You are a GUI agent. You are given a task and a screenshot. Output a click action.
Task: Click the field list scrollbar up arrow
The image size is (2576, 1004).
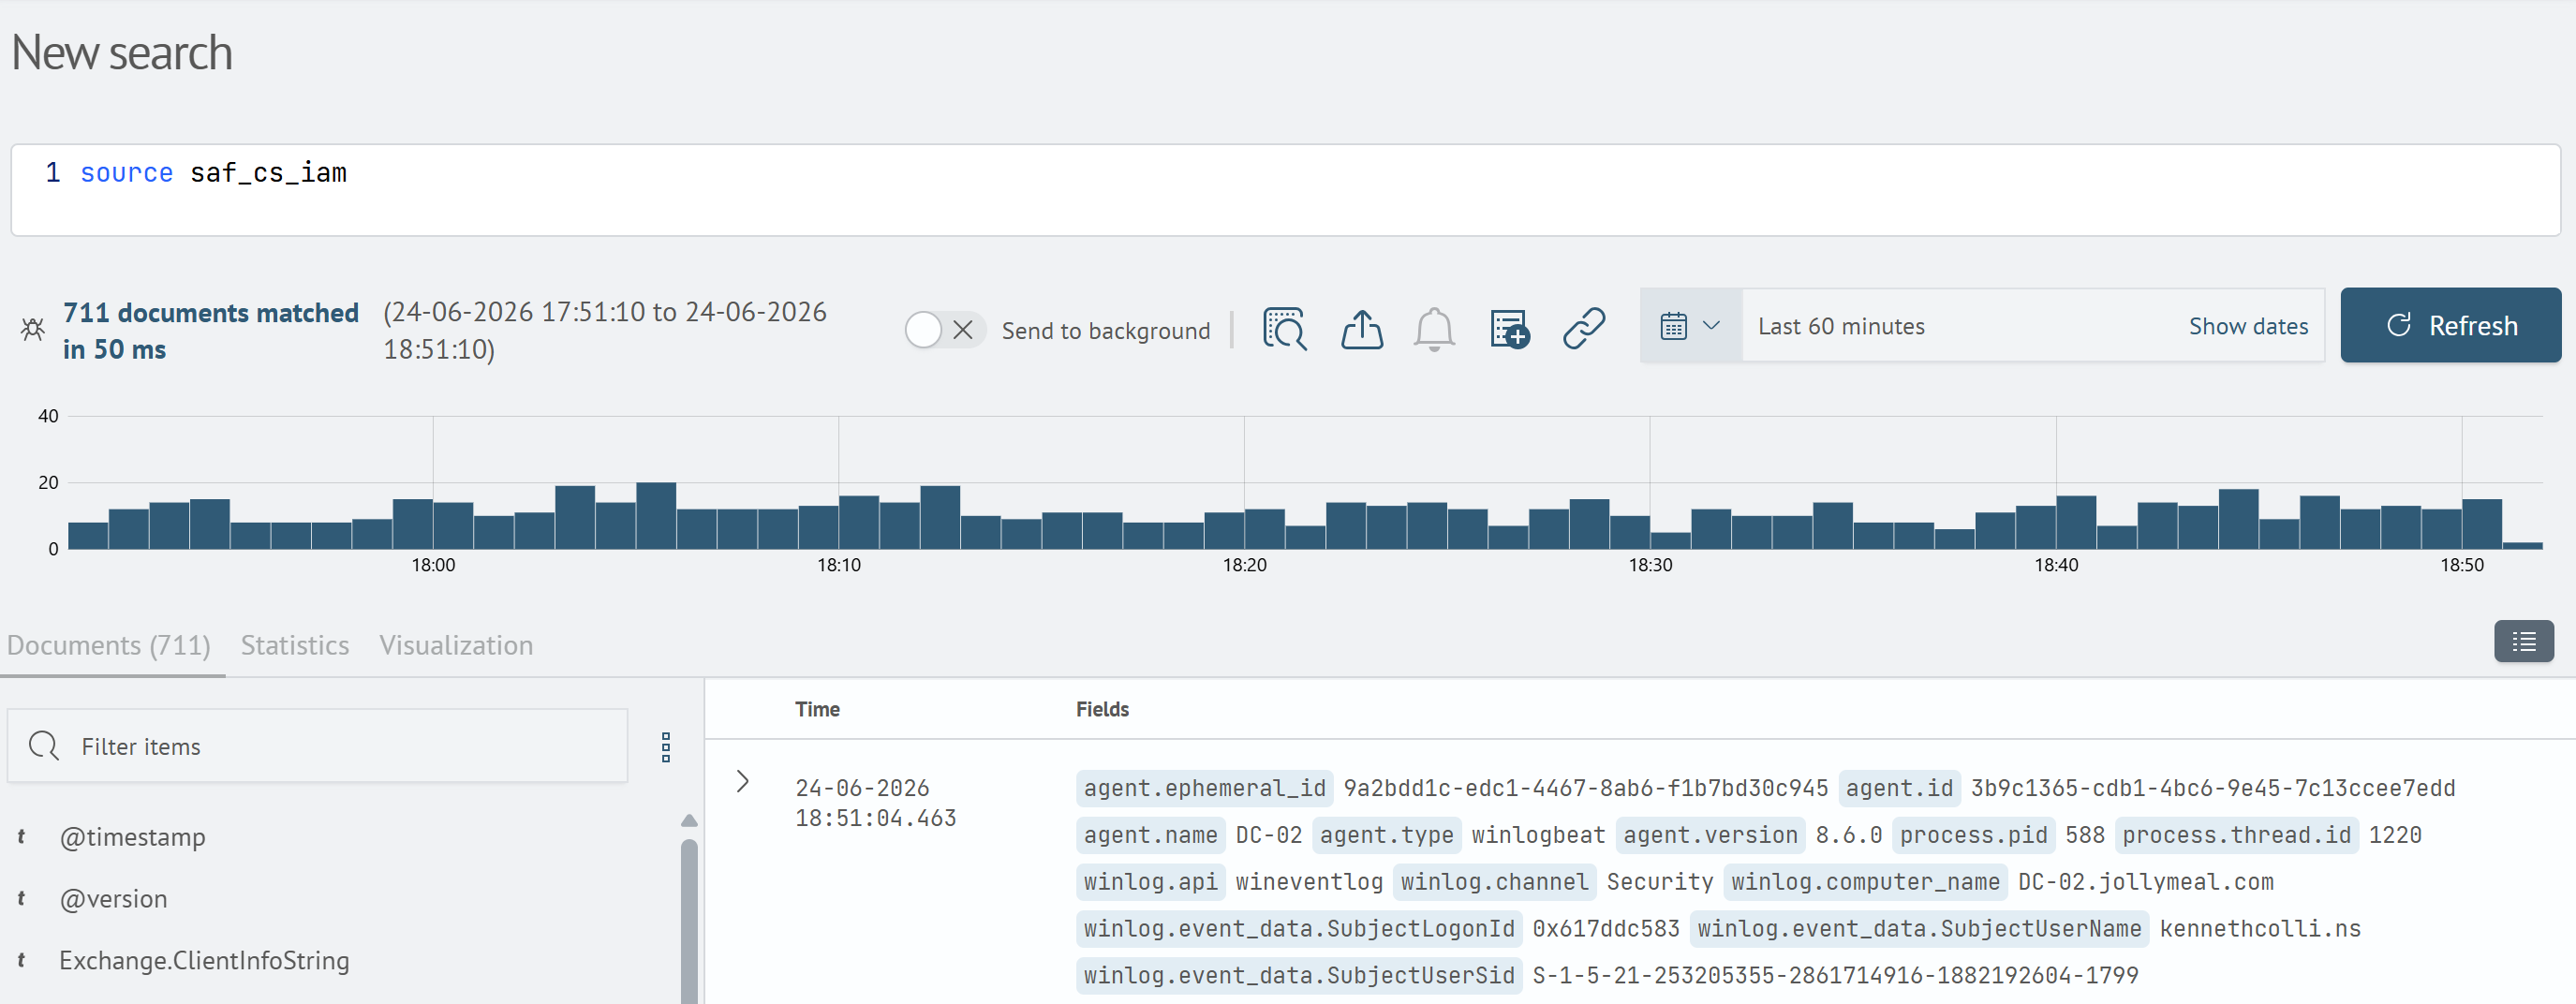[689, 820]
